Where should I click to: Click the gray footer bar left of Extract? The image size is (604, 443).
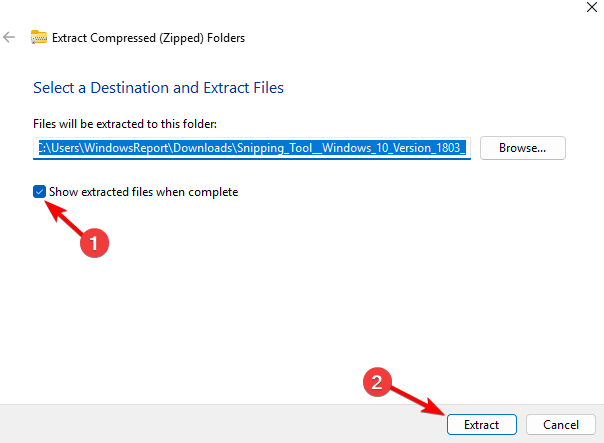click(200, 424)
